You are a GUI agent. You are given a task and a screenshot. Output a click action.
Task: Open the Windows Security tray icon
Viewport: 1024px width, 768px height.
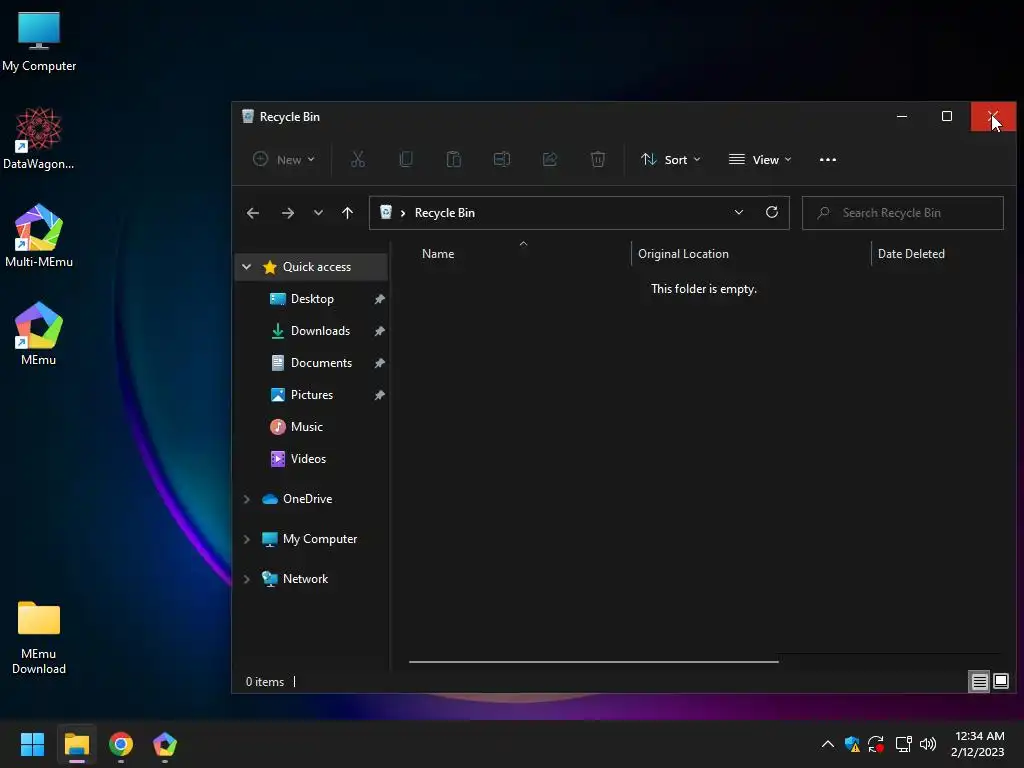pyautogui.click(x=852, y=744)
